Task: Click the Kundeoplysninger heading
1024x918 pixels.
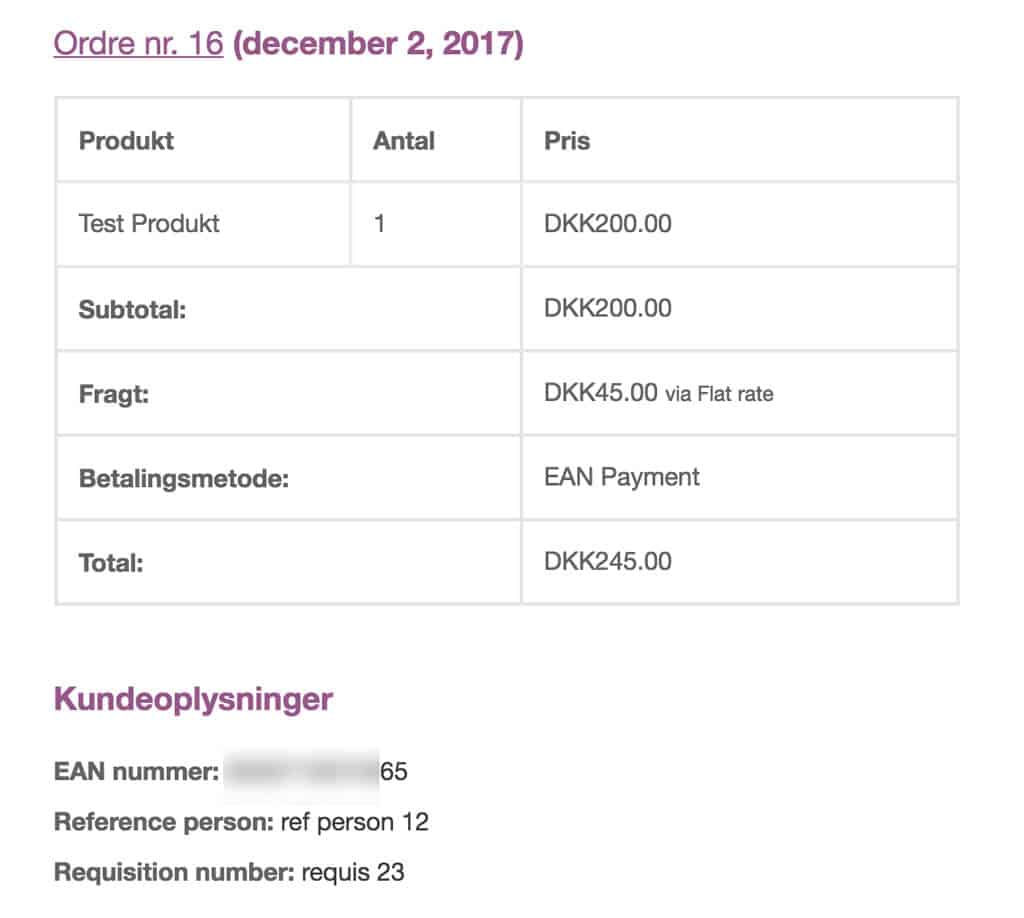Action: [193, 700]
